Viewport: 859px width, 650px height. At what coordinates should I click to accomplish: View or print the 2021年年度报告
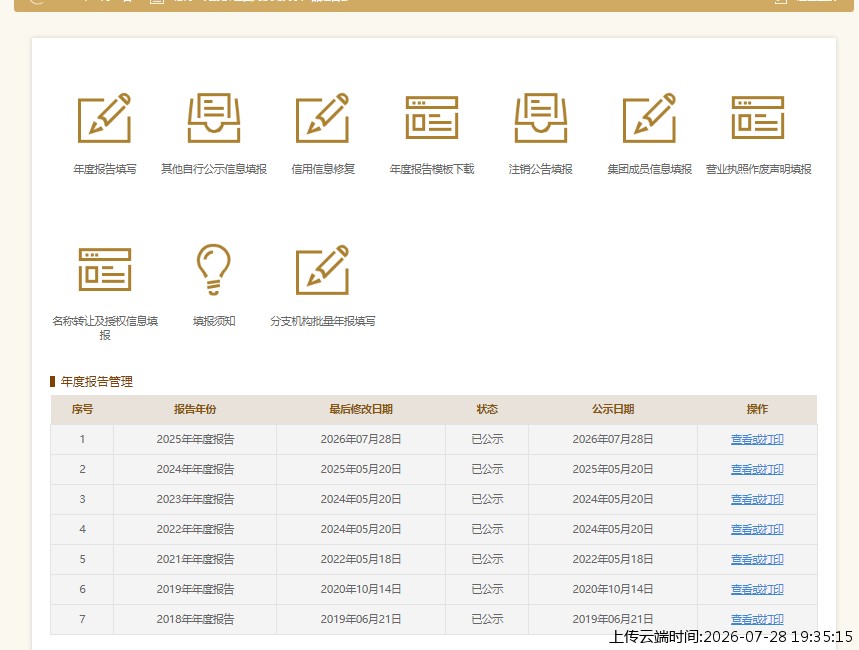(757, 560)
